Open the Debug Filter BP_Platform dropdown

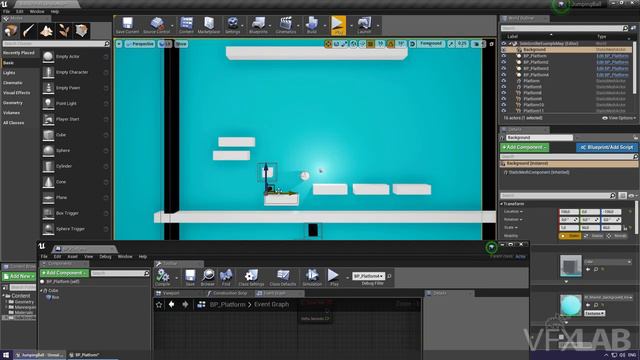(x=368, y=276)
